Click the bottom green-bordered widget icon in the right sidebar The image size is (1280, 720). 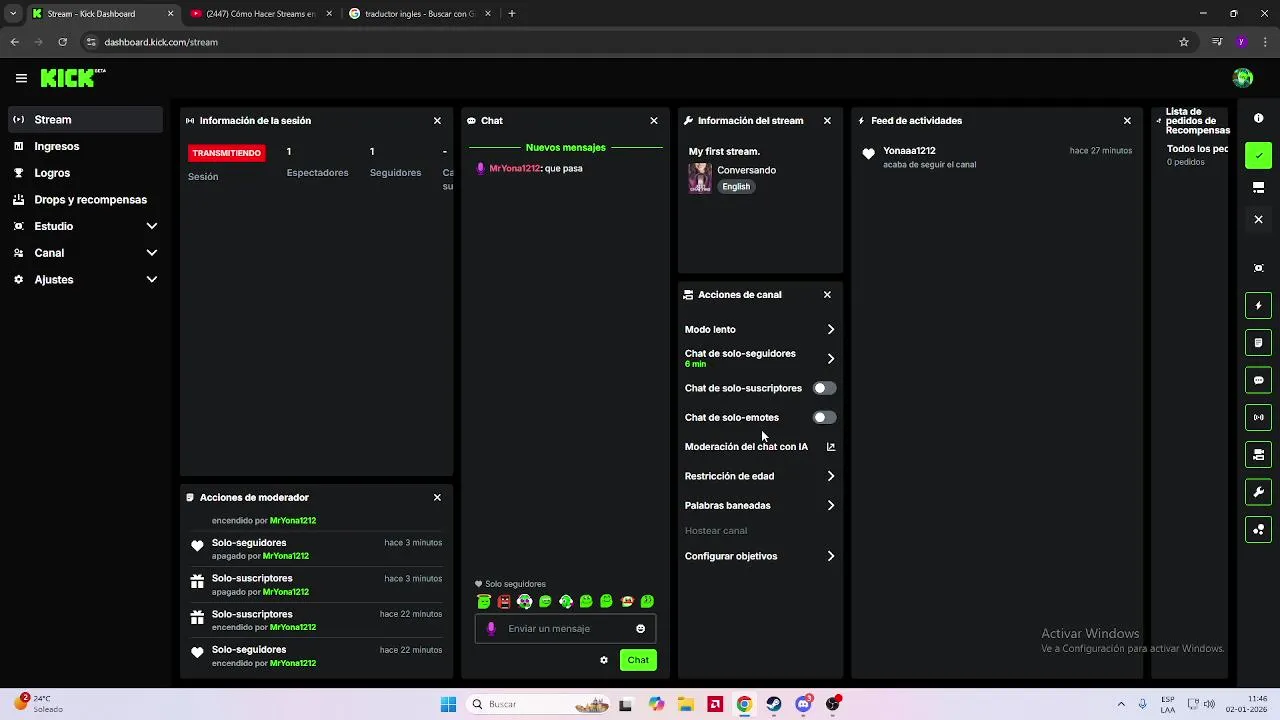tap(1258, 529)
